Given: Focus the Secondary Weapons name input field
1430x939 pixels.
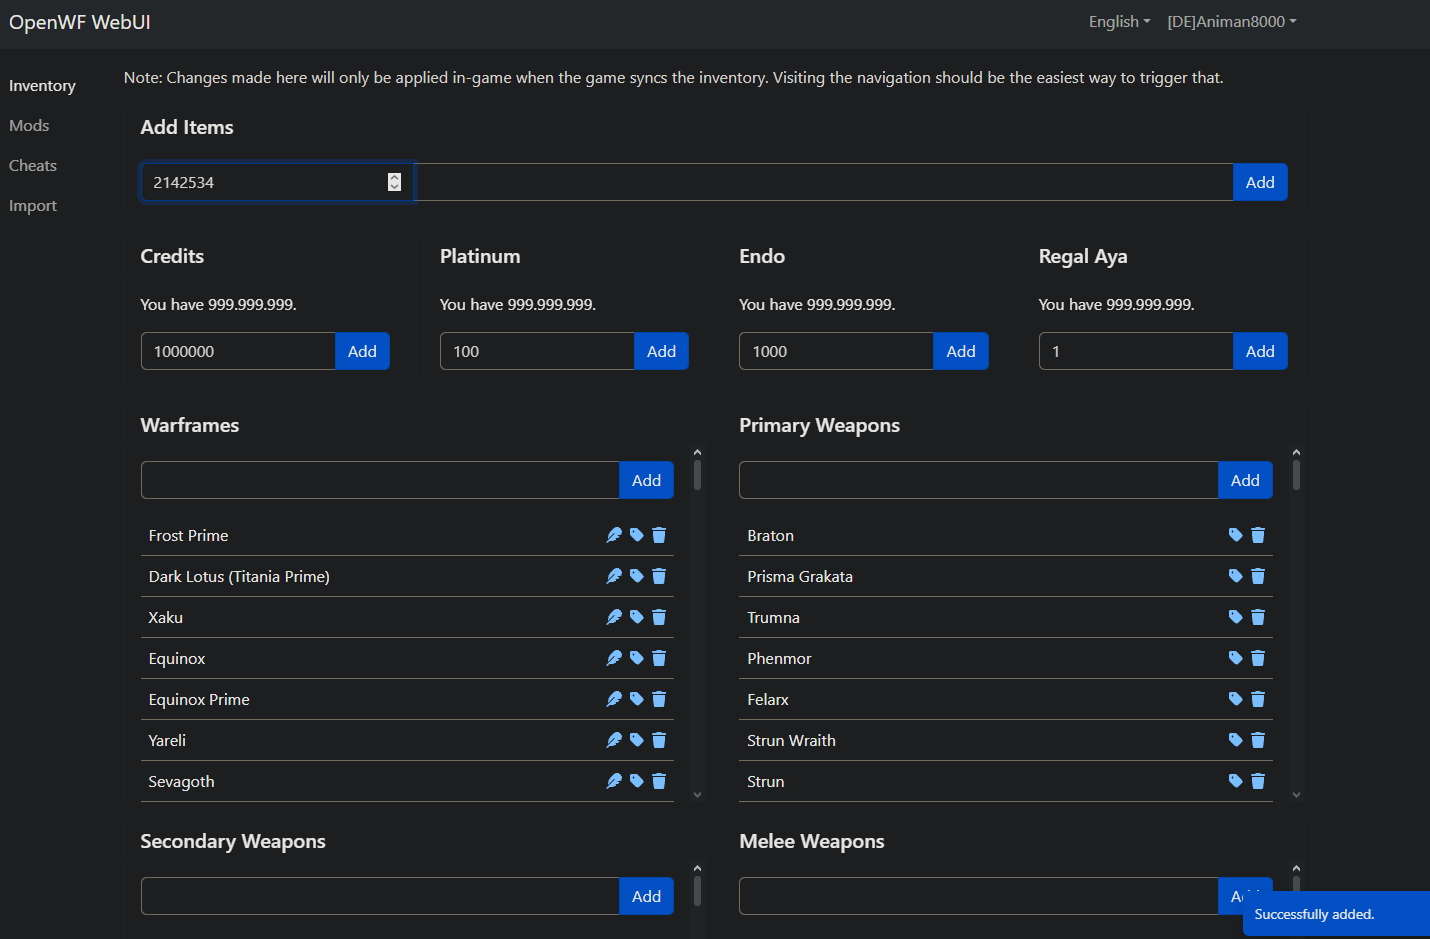Looking at the screenshot, I should coord(380,896).
